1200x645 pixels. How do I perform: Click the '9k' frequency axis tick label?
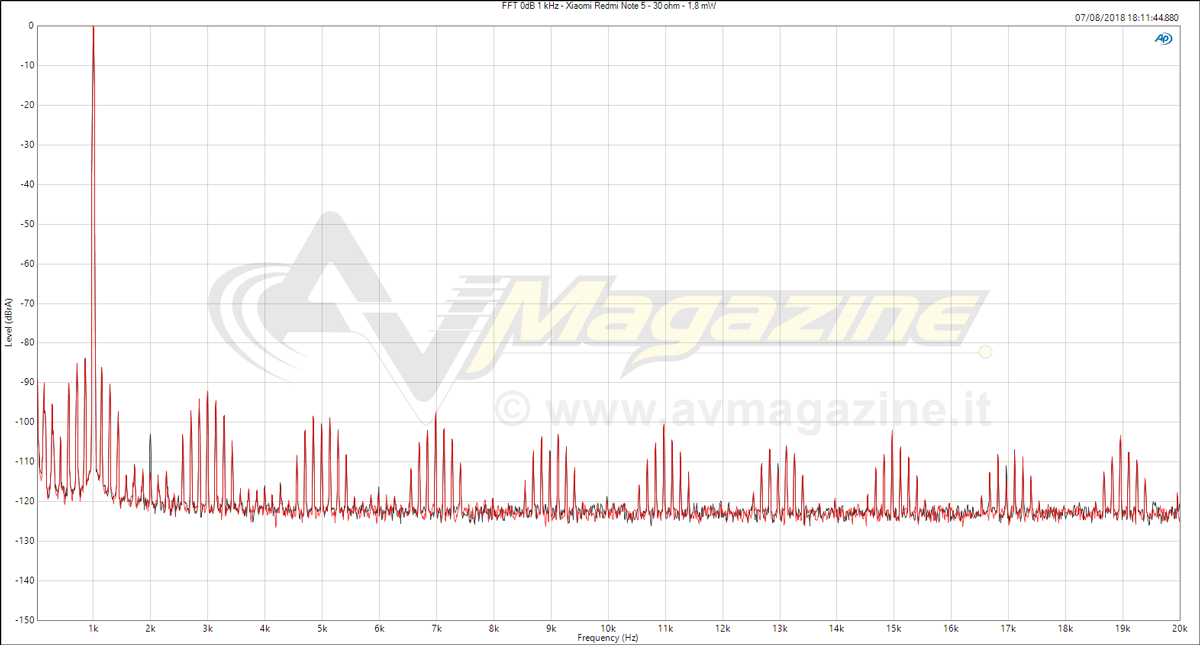pos(551,629)
